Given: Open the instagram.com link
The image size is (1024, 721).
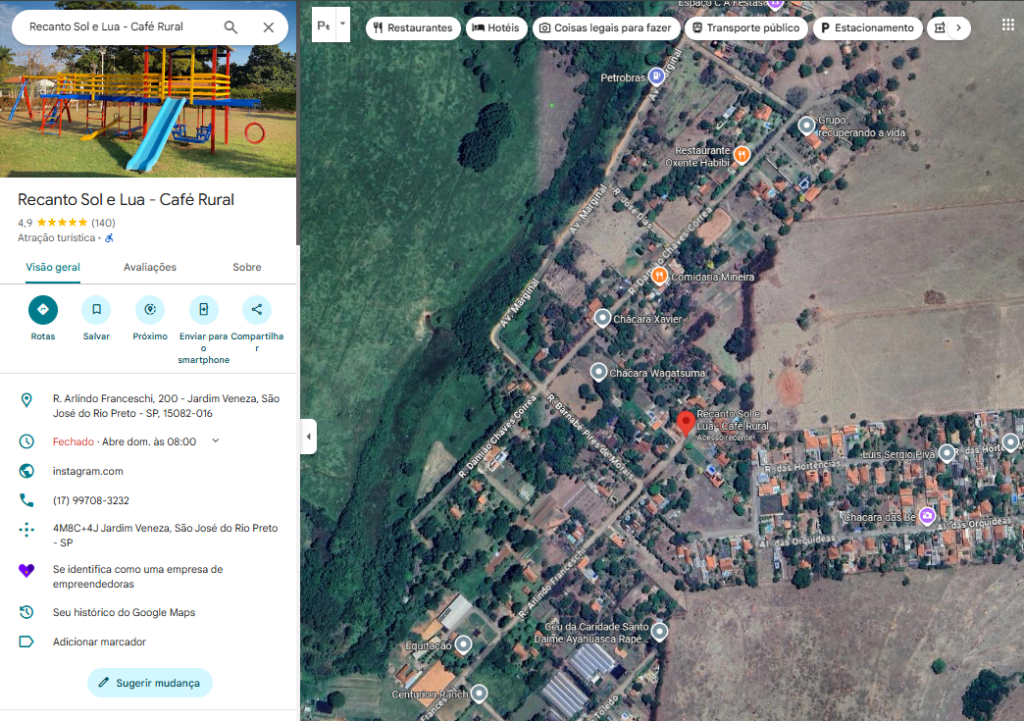Looking at the screenshot, I should pos(88,470).
